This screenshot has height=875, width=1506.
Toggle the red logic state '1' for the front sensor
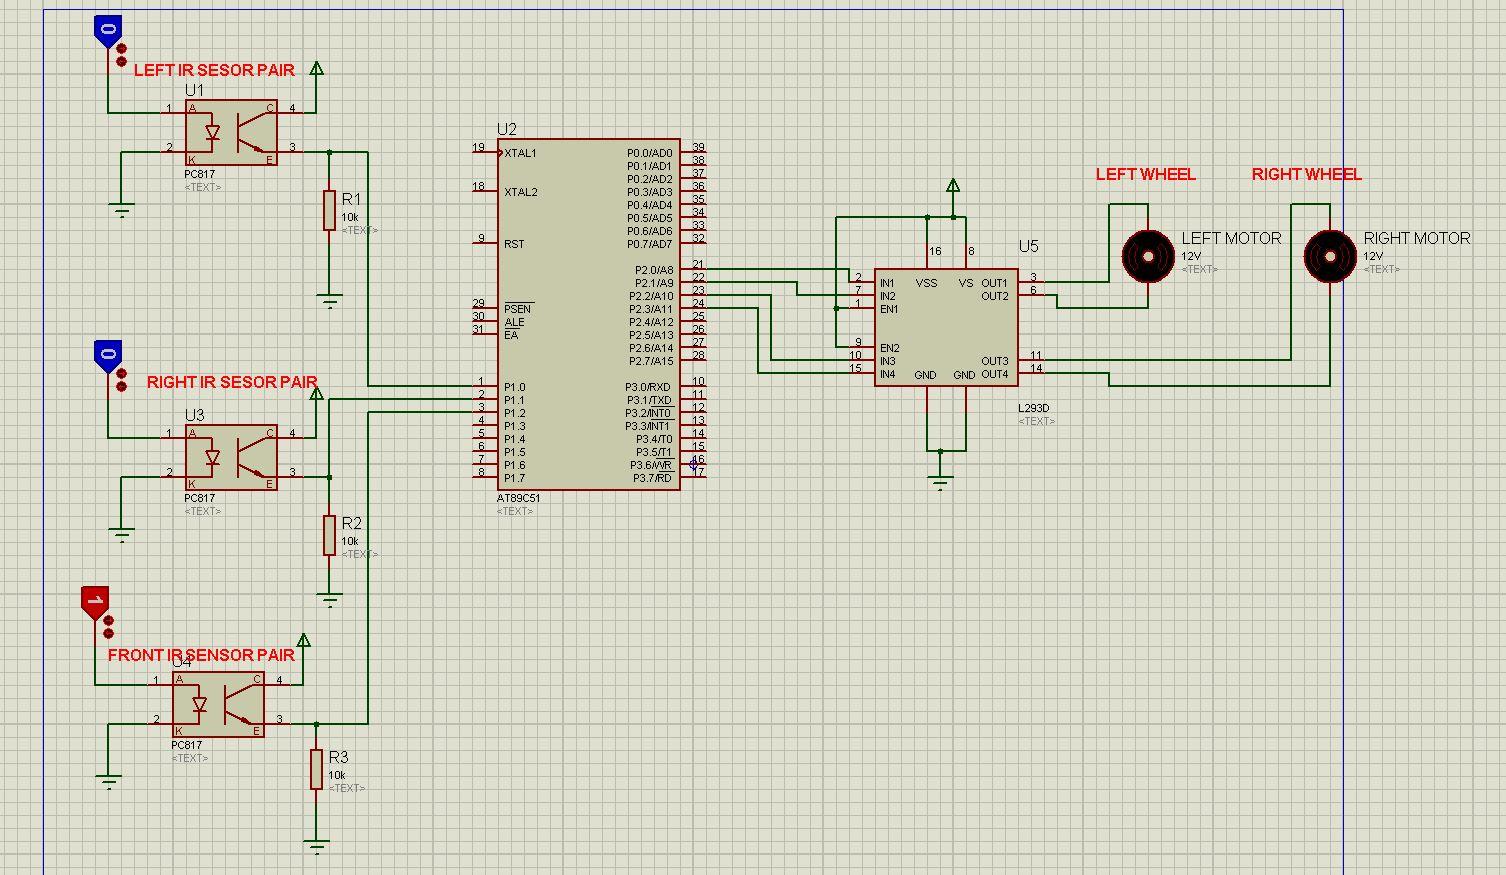[96, 597]
